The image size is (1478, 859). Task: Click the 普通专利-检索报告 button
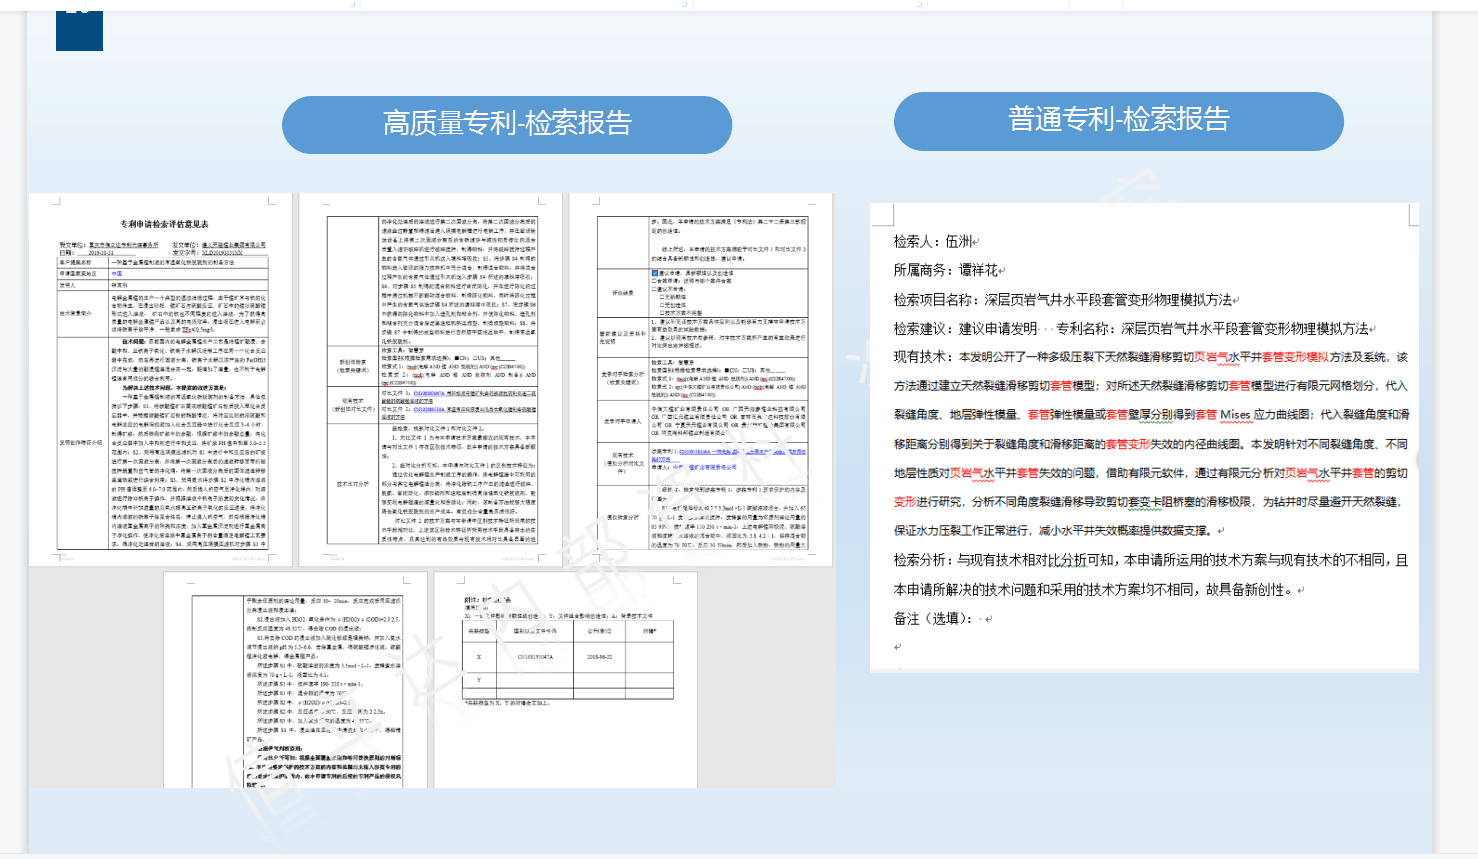tap(1118, 120)
